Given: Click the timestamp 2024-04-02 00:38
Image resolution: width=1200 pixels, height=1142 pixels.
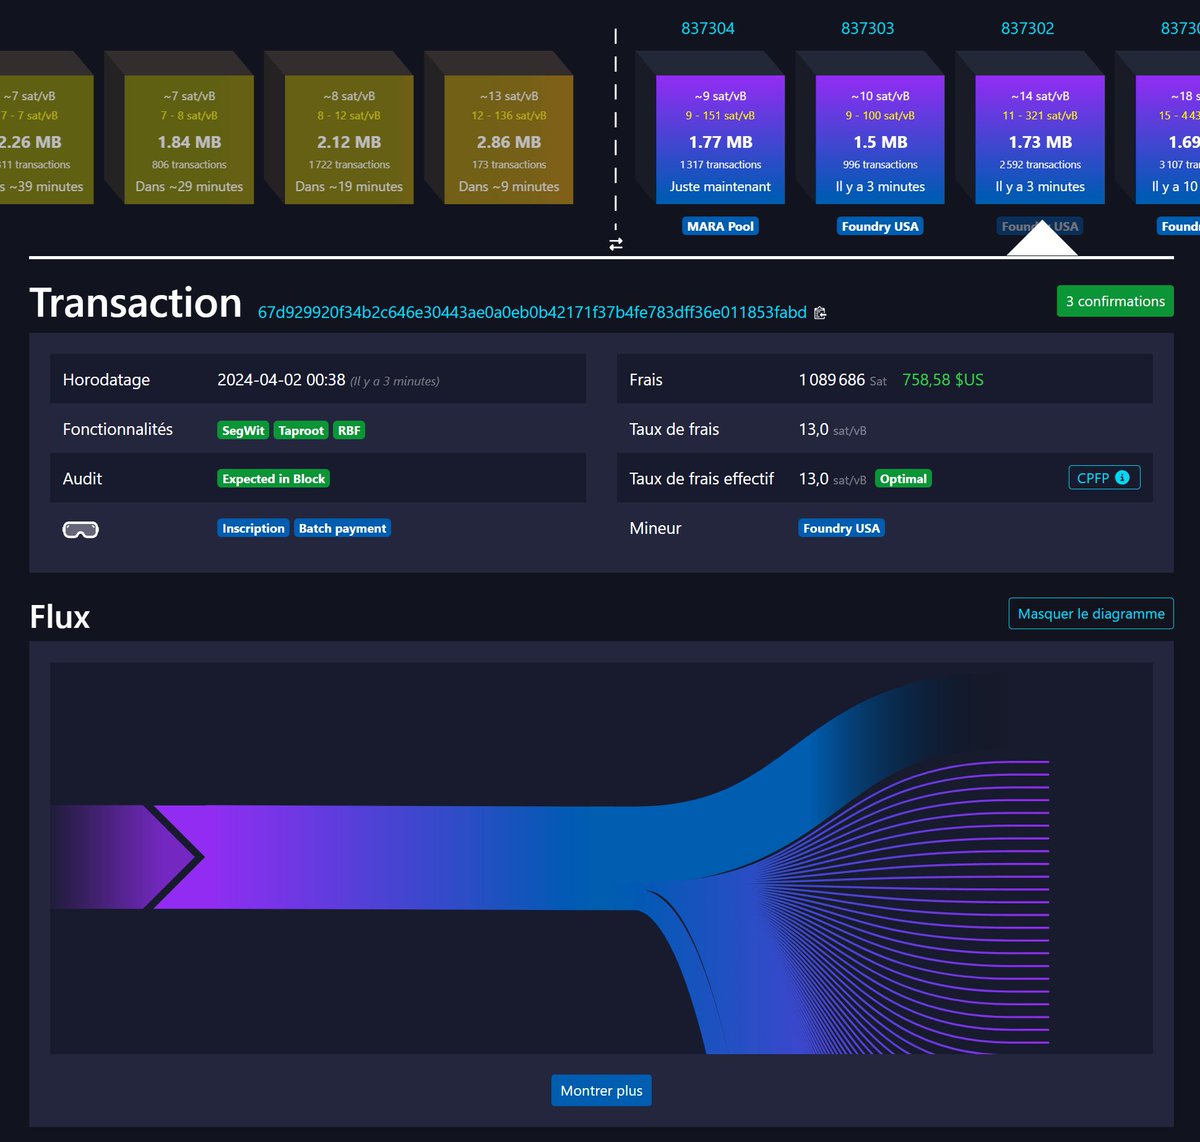Looking at the screenshot, I should coord(281,380).
